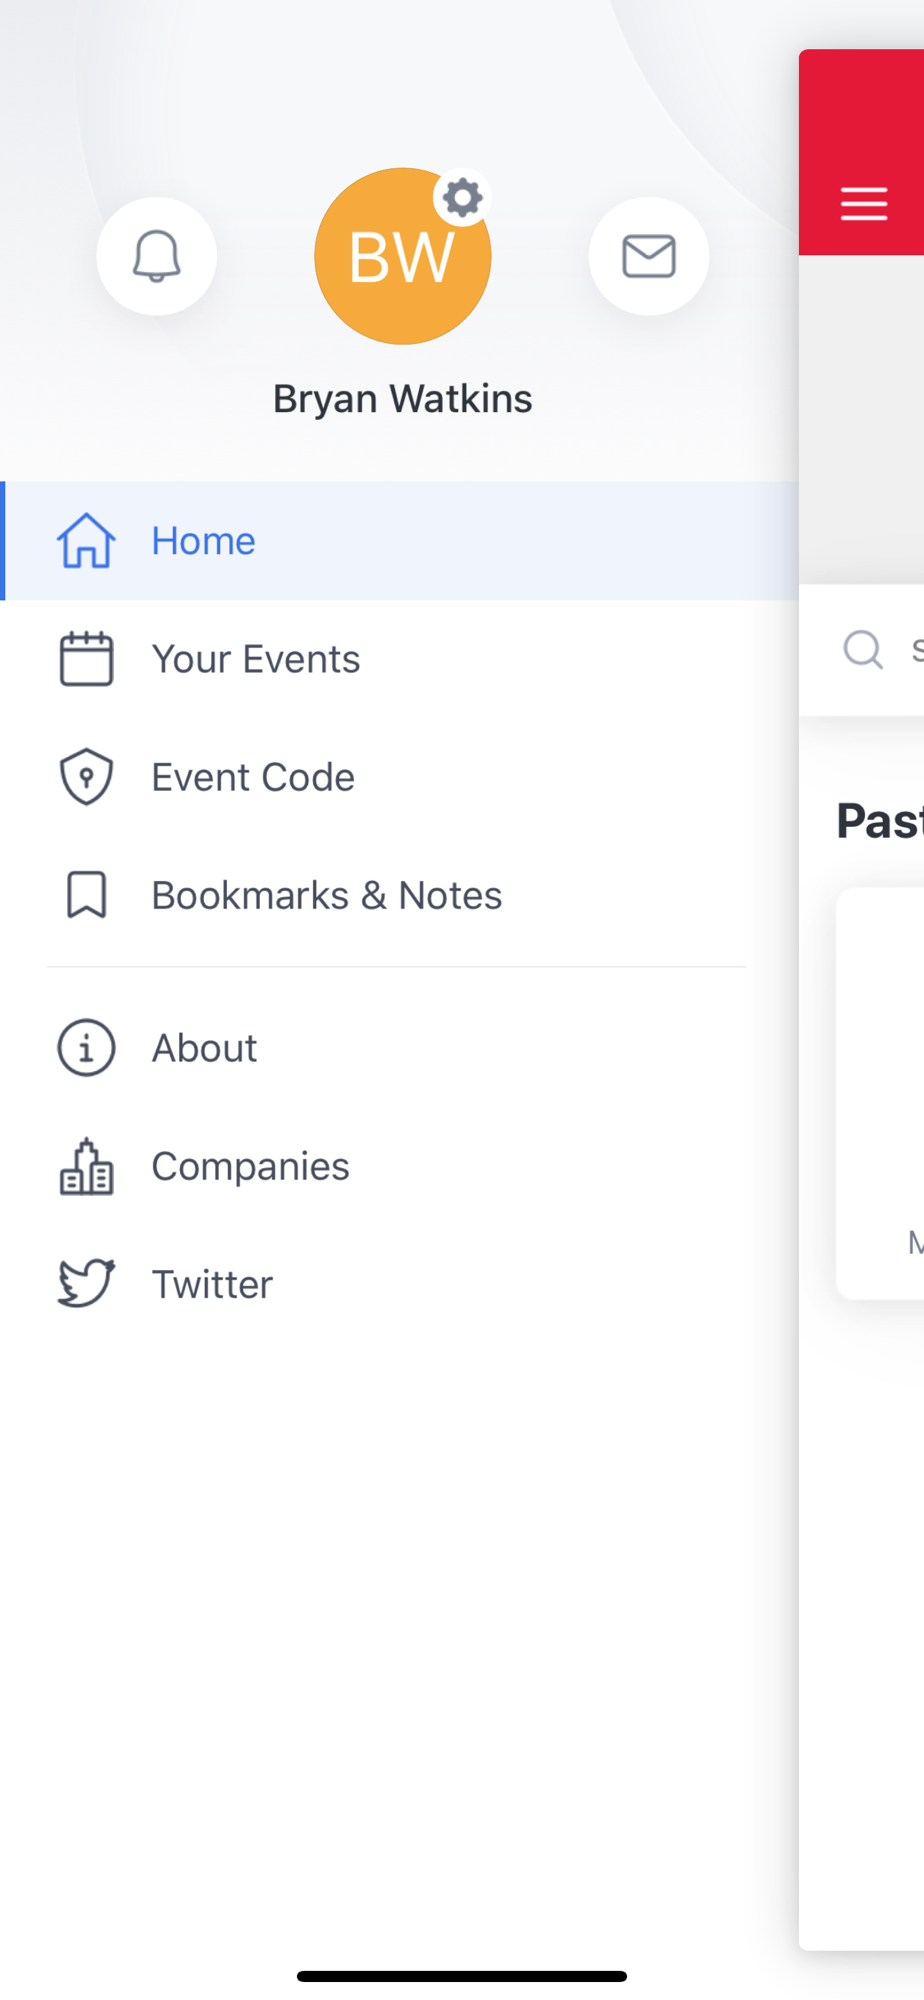Click the Twitter bird icon
This screenshot has width=924, height=2000.
(x=86, y=1284)
